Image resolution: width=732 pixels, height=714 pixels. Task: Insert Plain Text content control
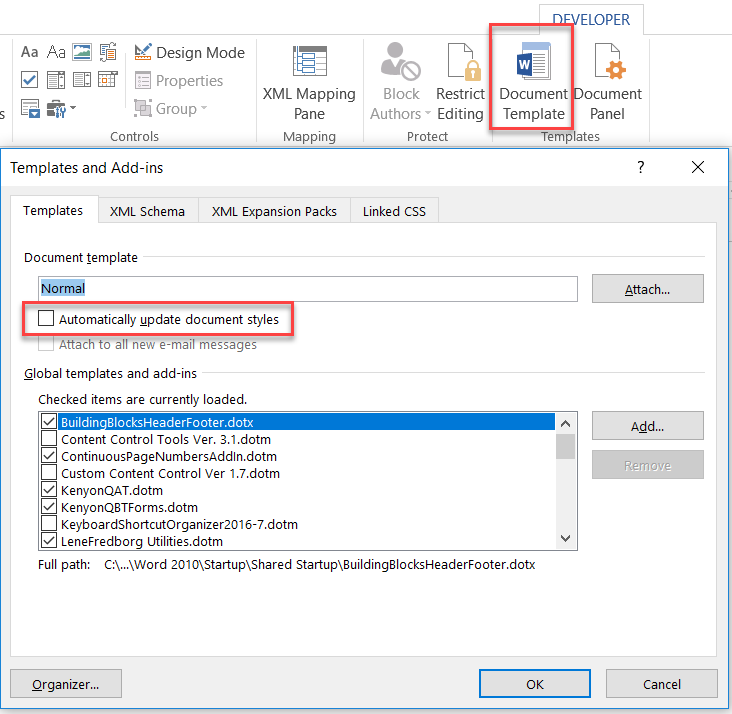coord(56,51)
